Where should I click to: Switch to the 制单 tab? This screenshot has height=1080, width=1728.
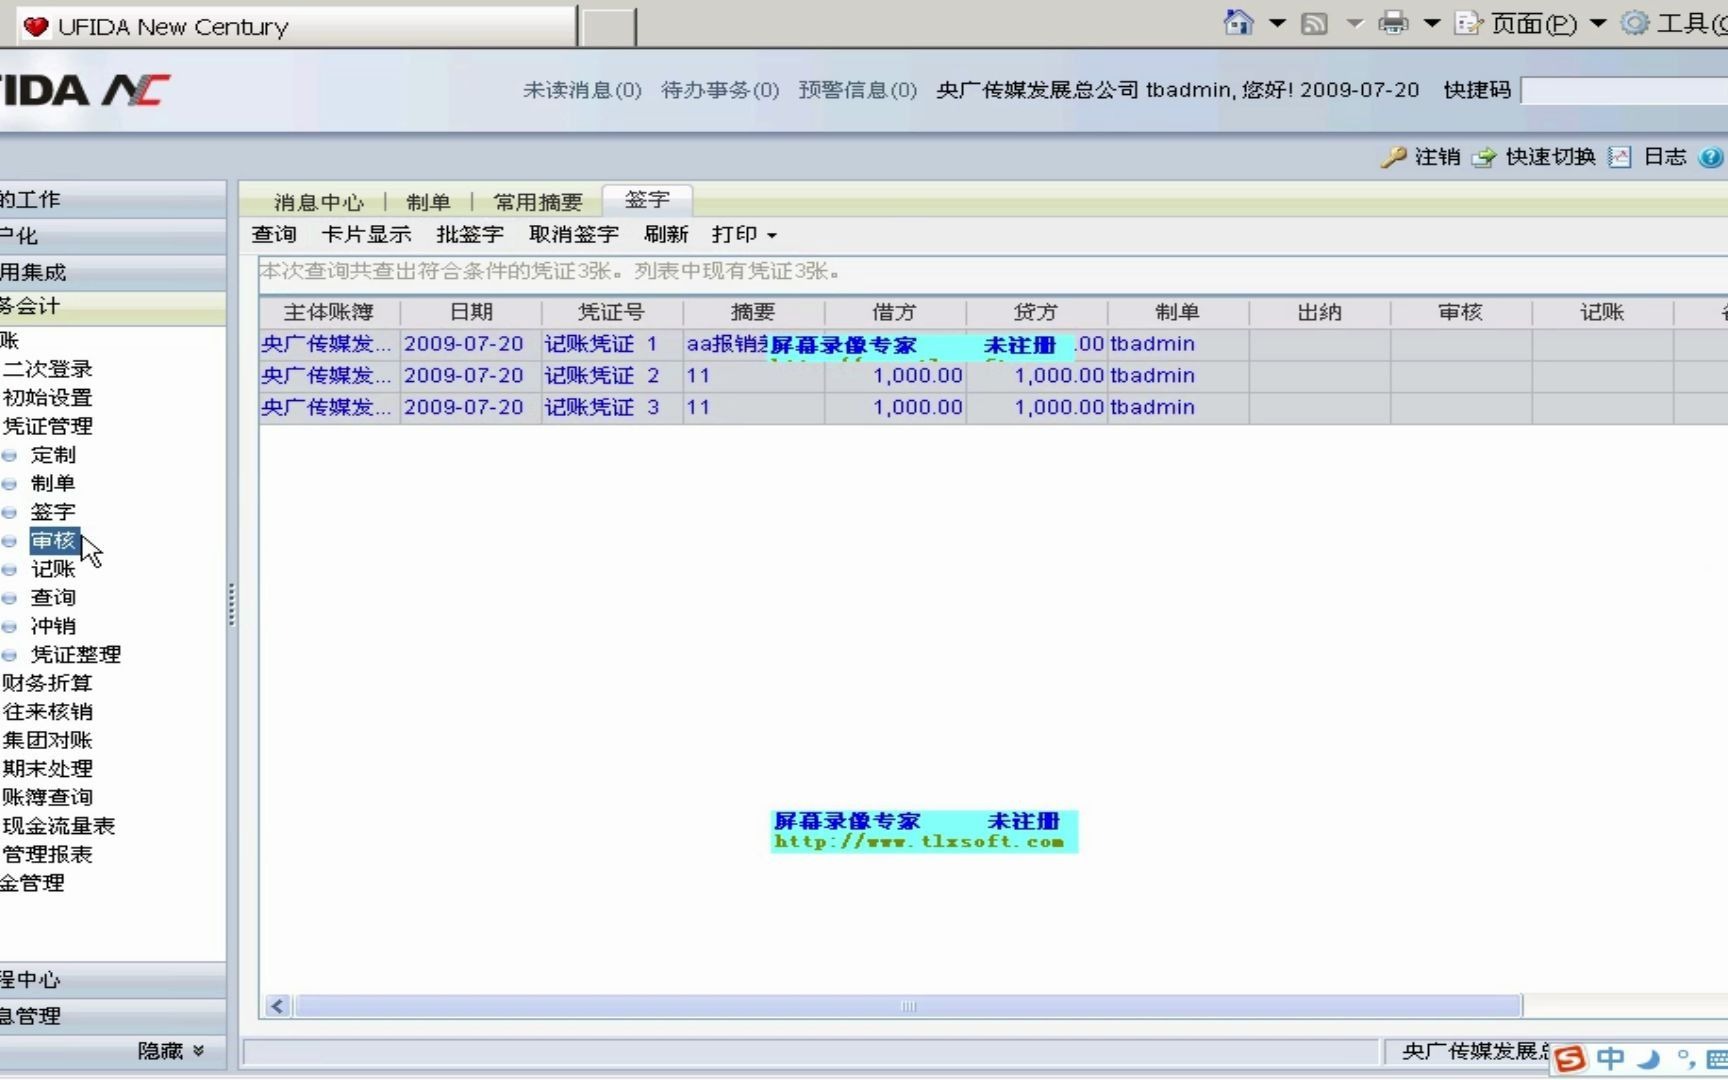[428, 202]
